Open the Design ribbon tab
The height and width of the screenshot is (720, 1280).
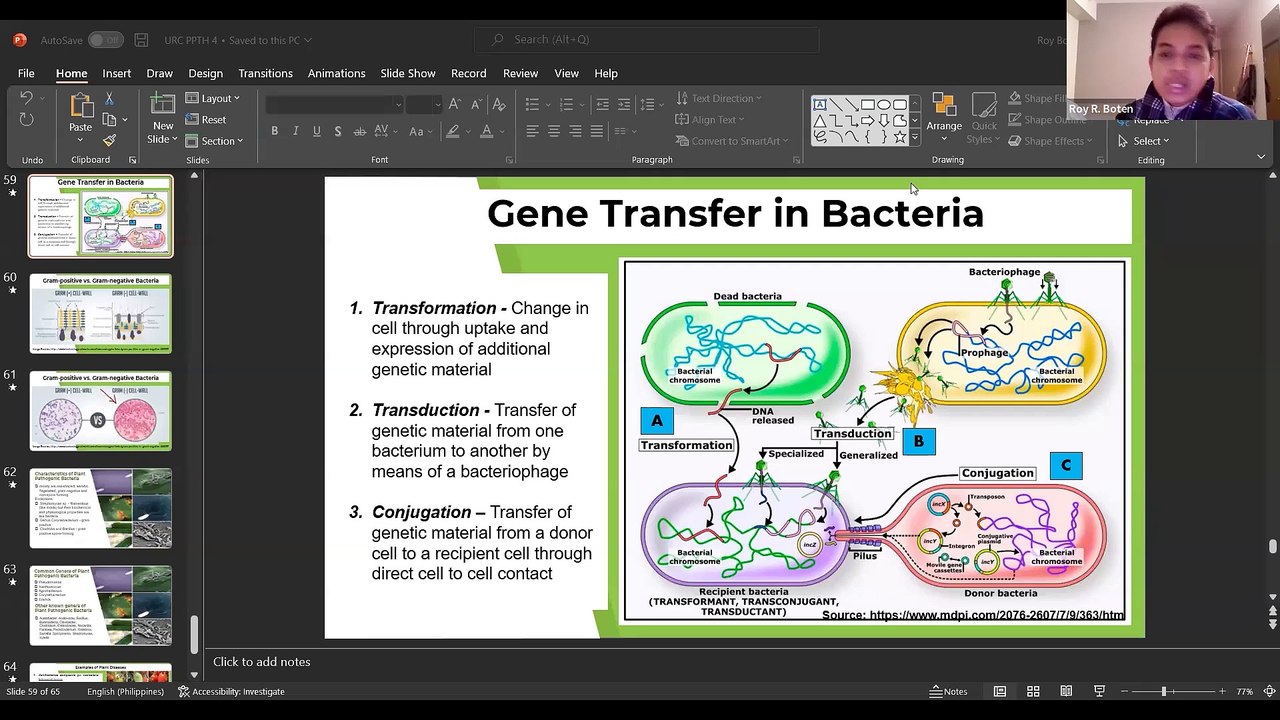[x=205, y=73]
